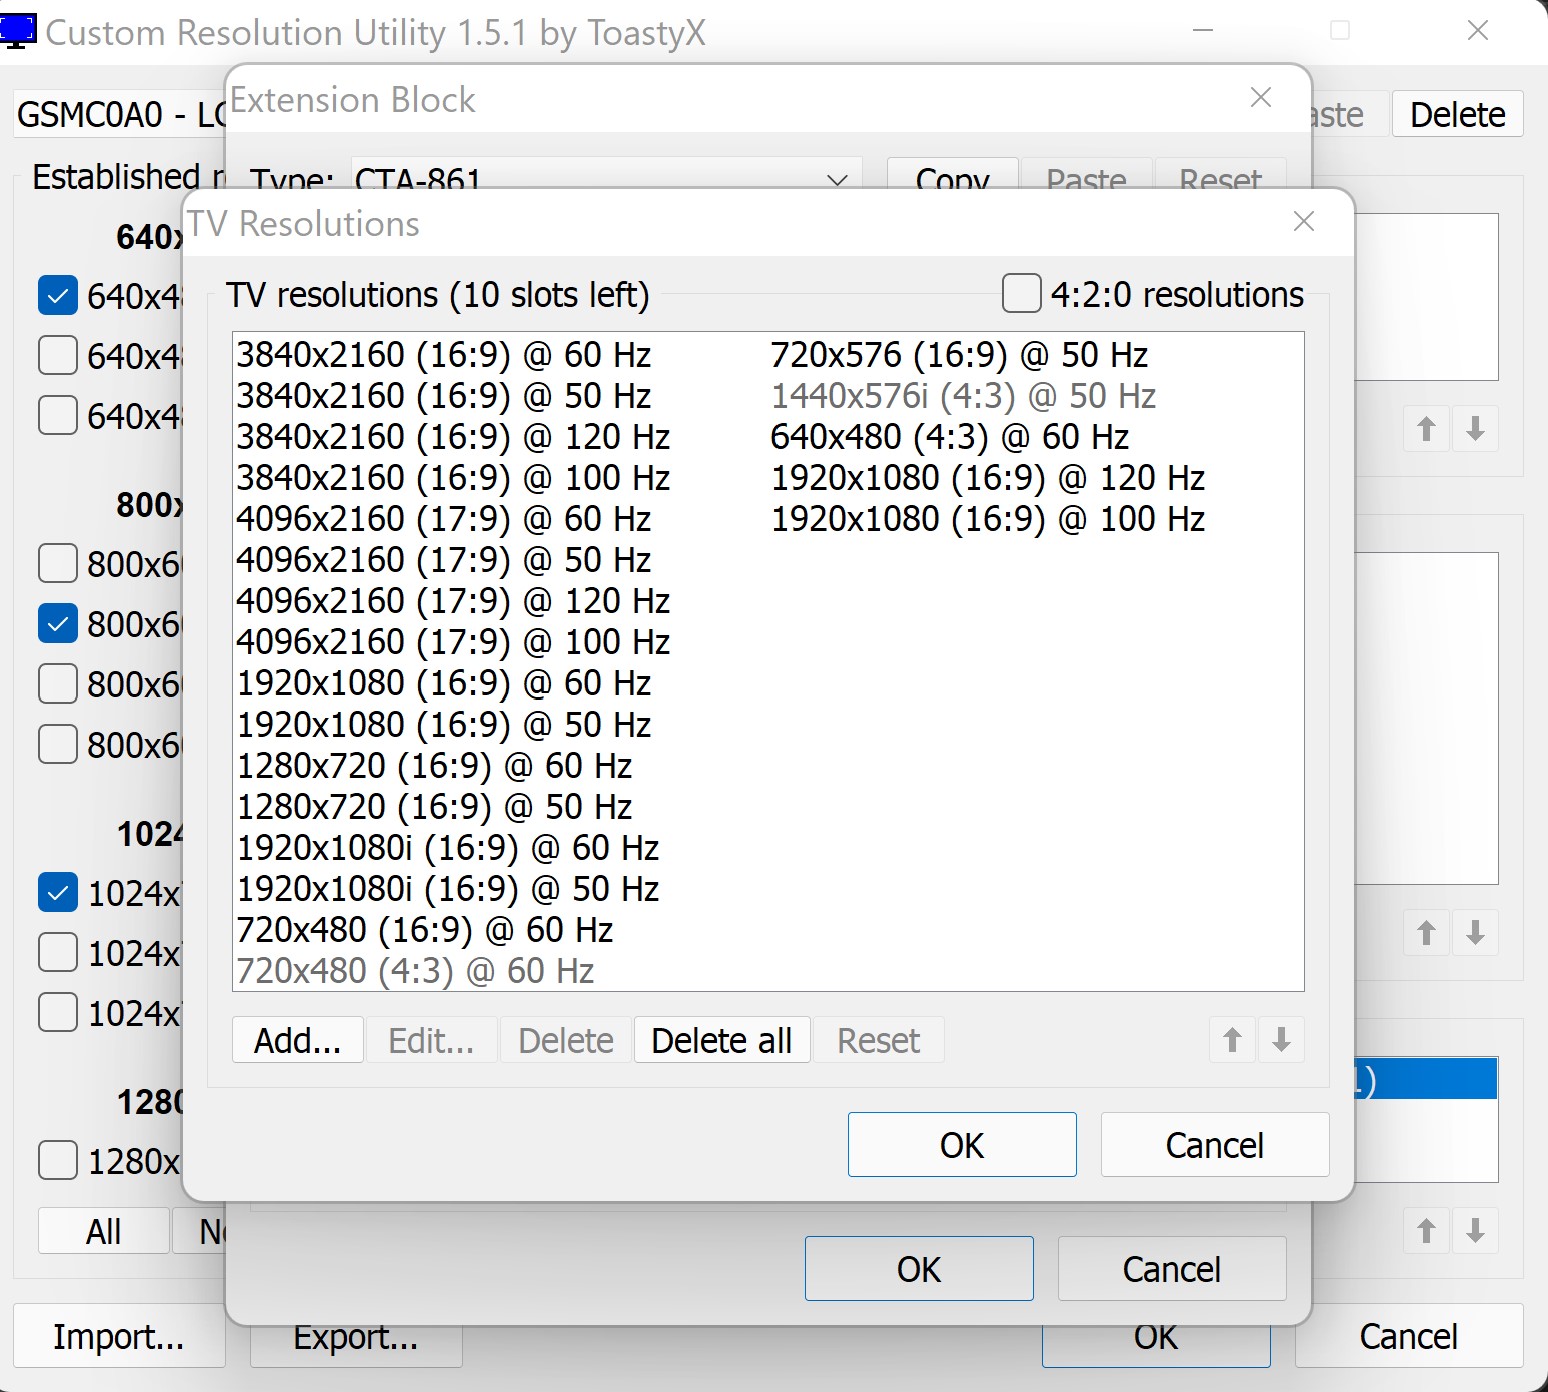Select 4096x2160 (17:9) @ 120 Hz
This screenshot has height=1392, width=1548.
pyautogui.click(x=453, y=601)
